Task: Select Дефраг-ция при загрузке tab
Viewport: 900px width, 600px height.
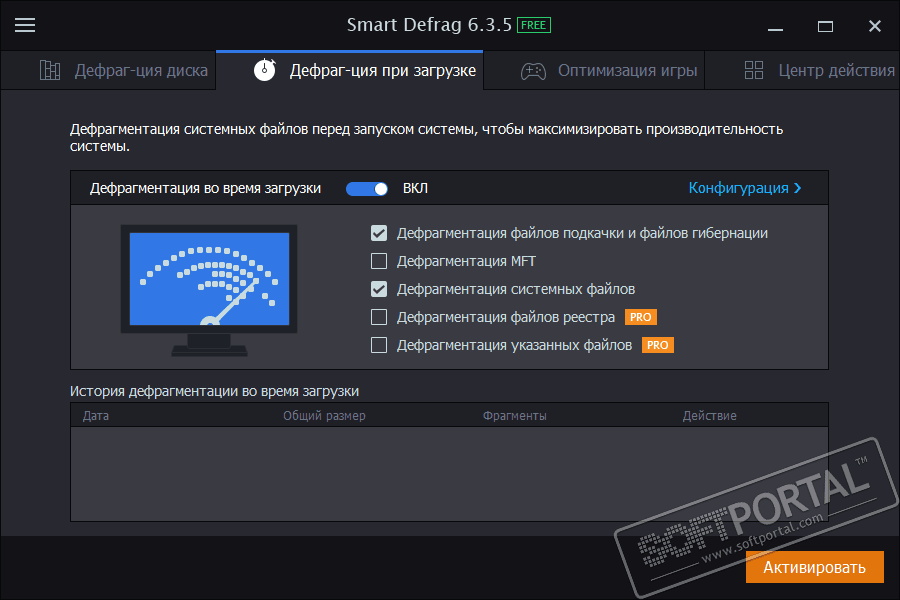Action: pyautogui.click(x=350, y=70)
